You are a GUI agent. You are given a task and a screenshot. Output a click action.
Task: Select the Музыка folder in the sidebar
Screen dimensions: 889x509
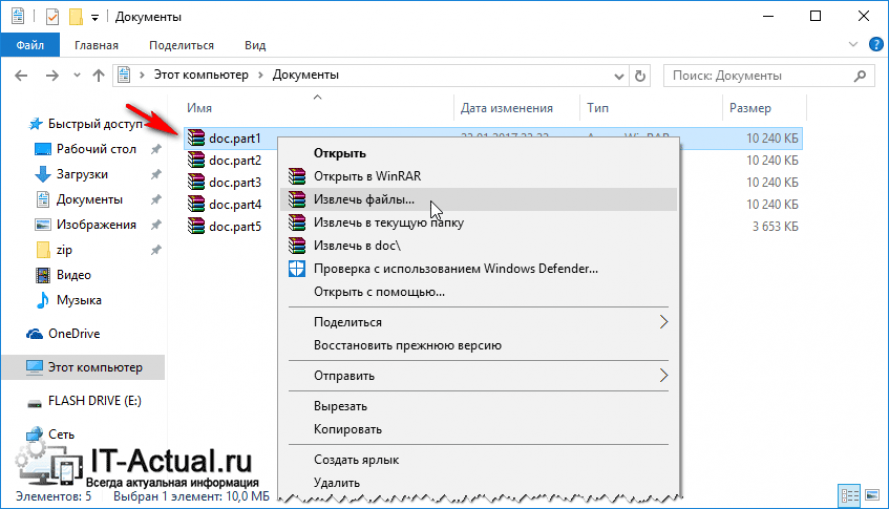tap(78, 300)
